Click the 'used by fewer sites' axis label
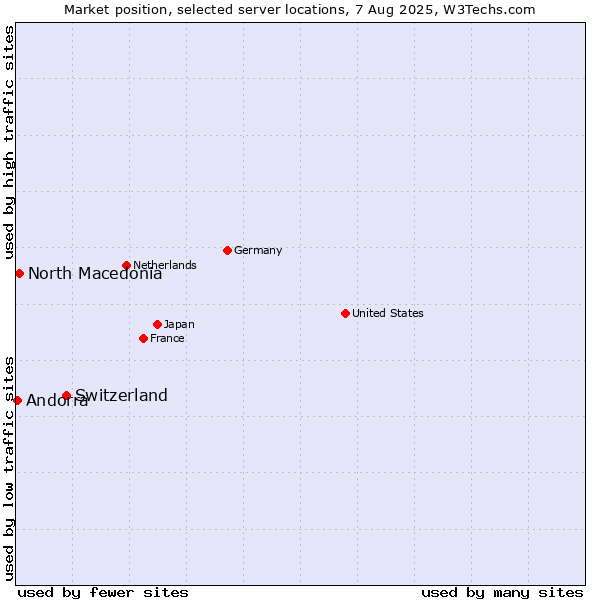Screen dimensions: 600x600 [x=103, y=593]
